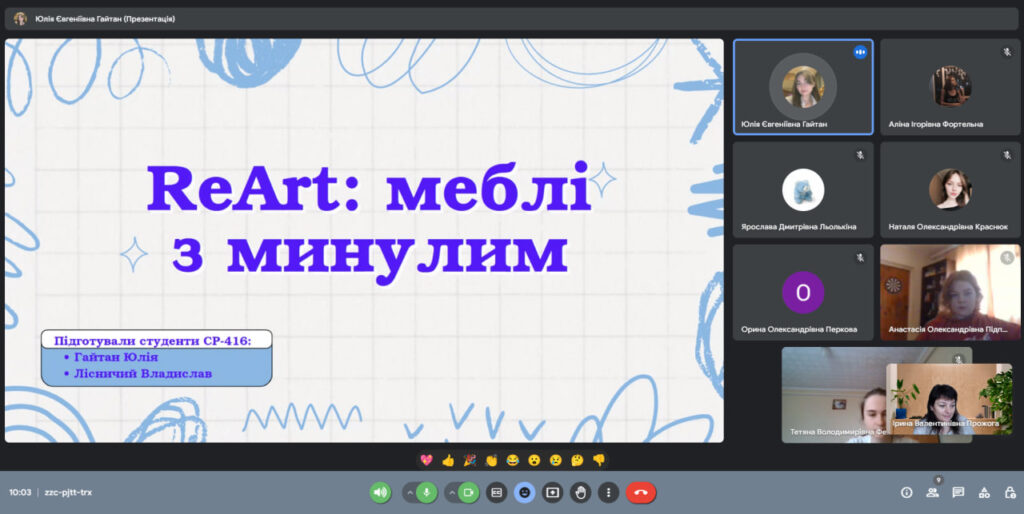The image size is (1024, 514).
Task: Raise your hand
Action: coord(580,492)
